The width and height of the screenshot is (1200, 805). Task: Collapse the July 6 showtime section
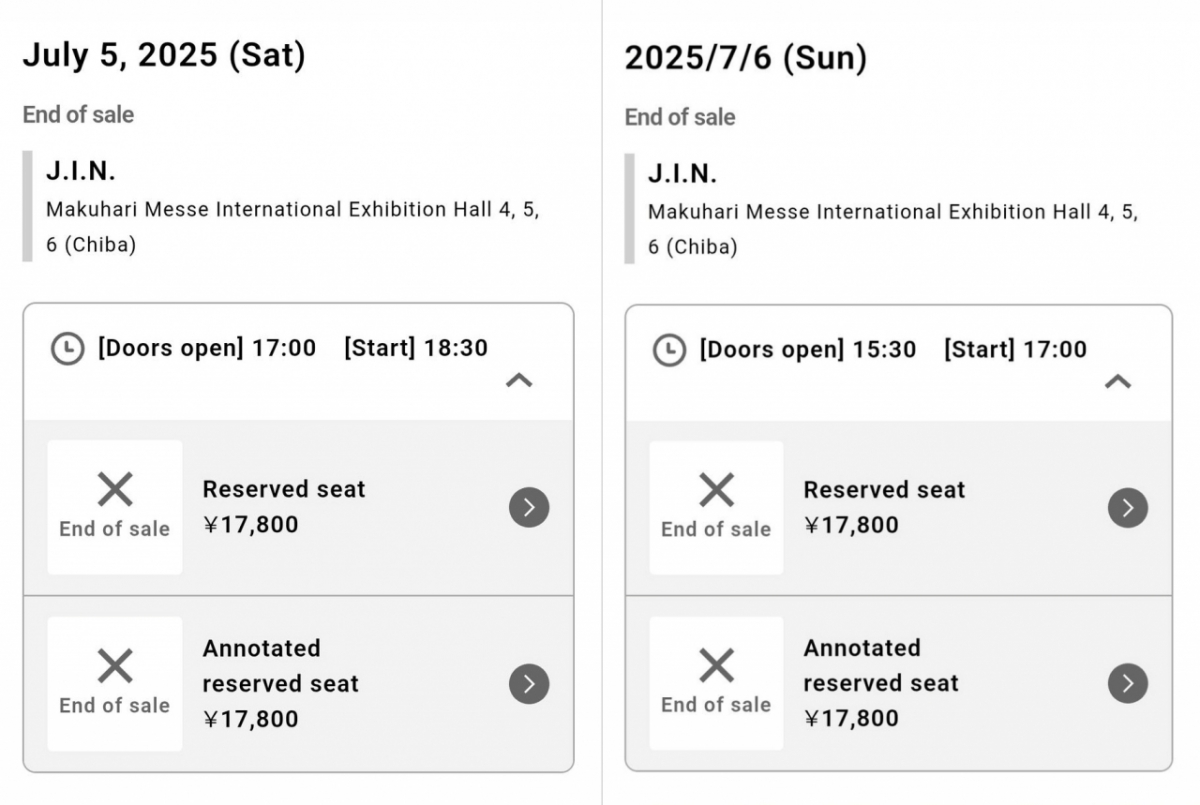[x=1117, y=381]
